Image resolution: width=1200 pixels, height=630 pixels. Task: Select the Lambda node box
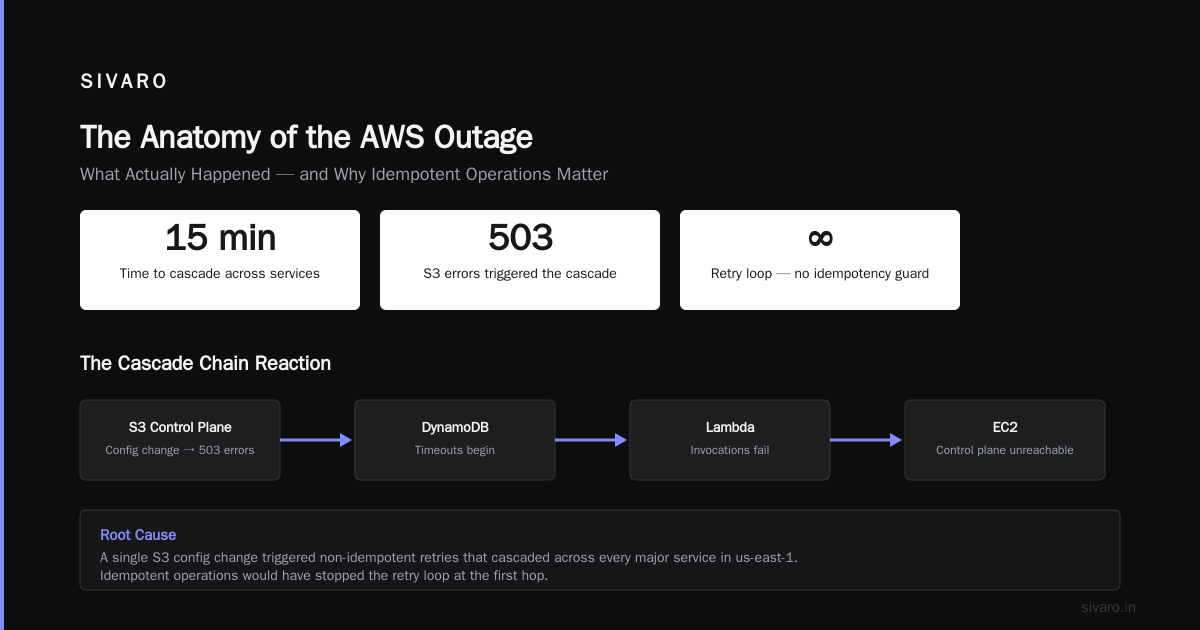click(x=730, y=440)
